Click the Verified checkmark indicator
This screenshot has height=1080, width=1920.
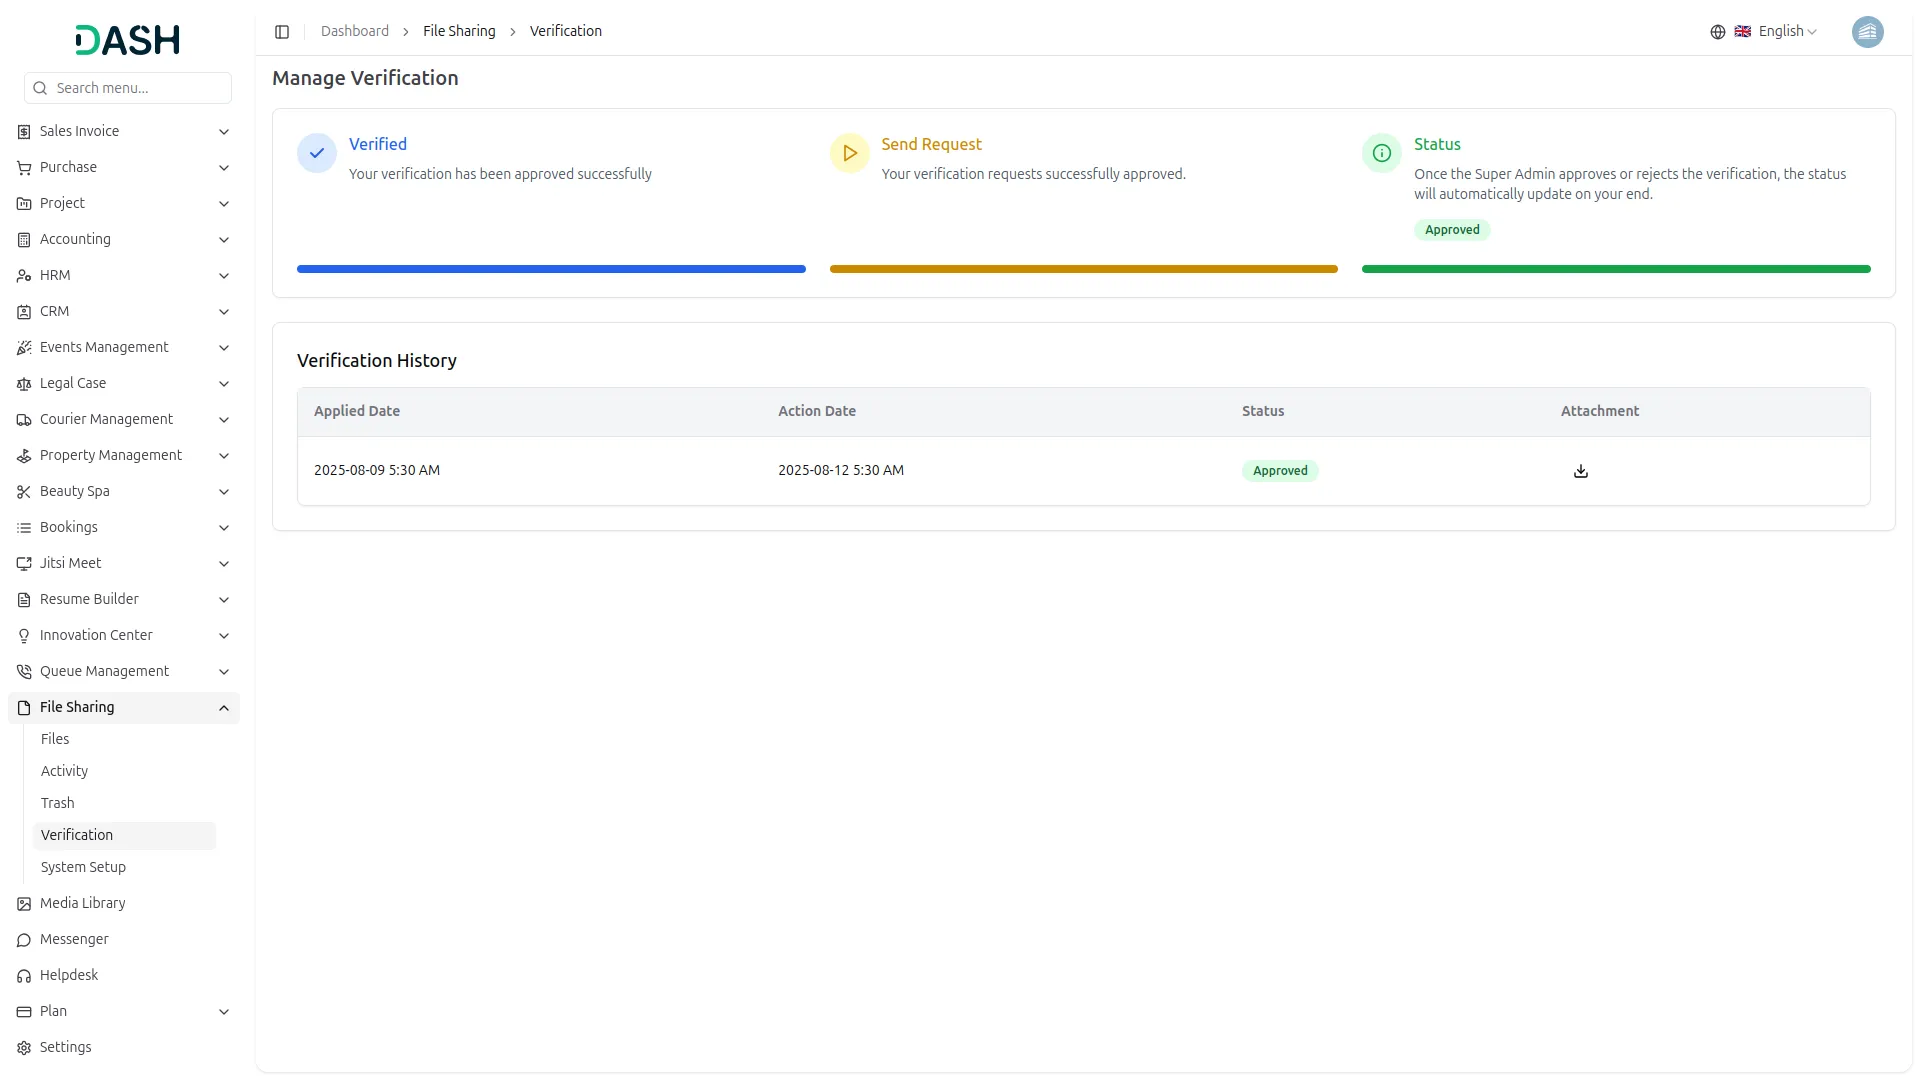point(316,153)
